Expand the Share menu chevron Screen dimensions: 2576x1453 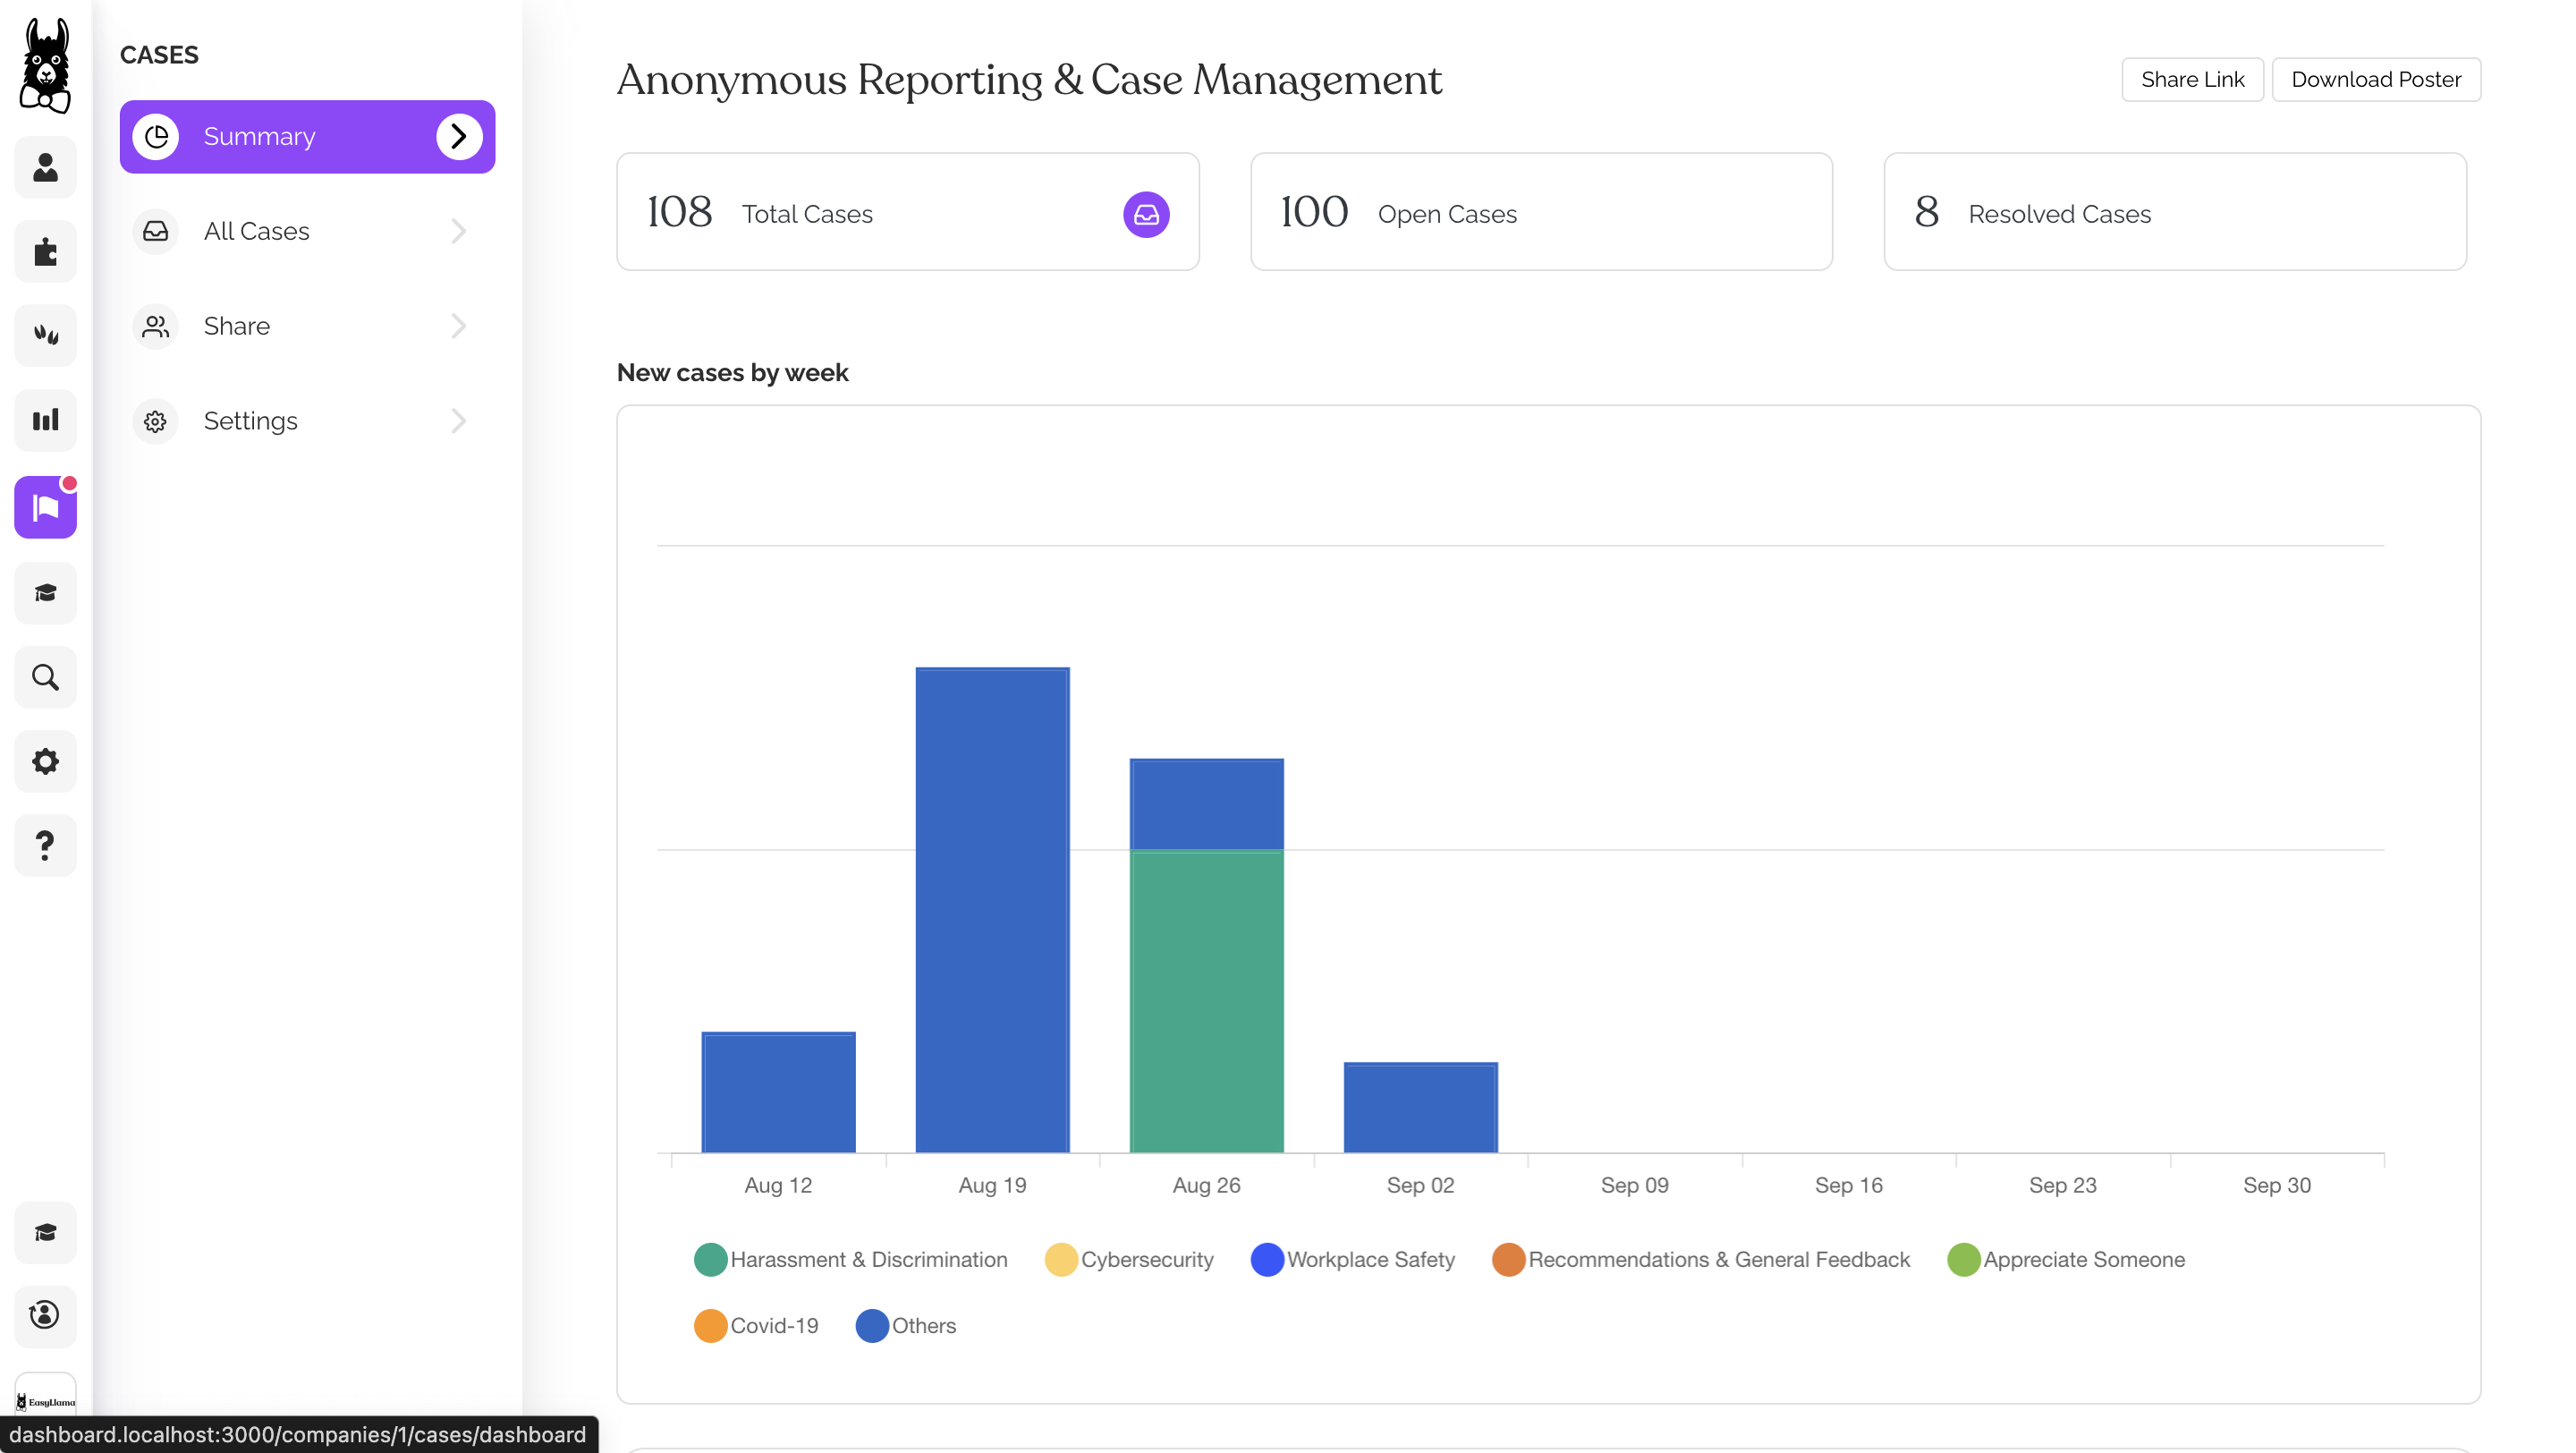tap(458, 326)
